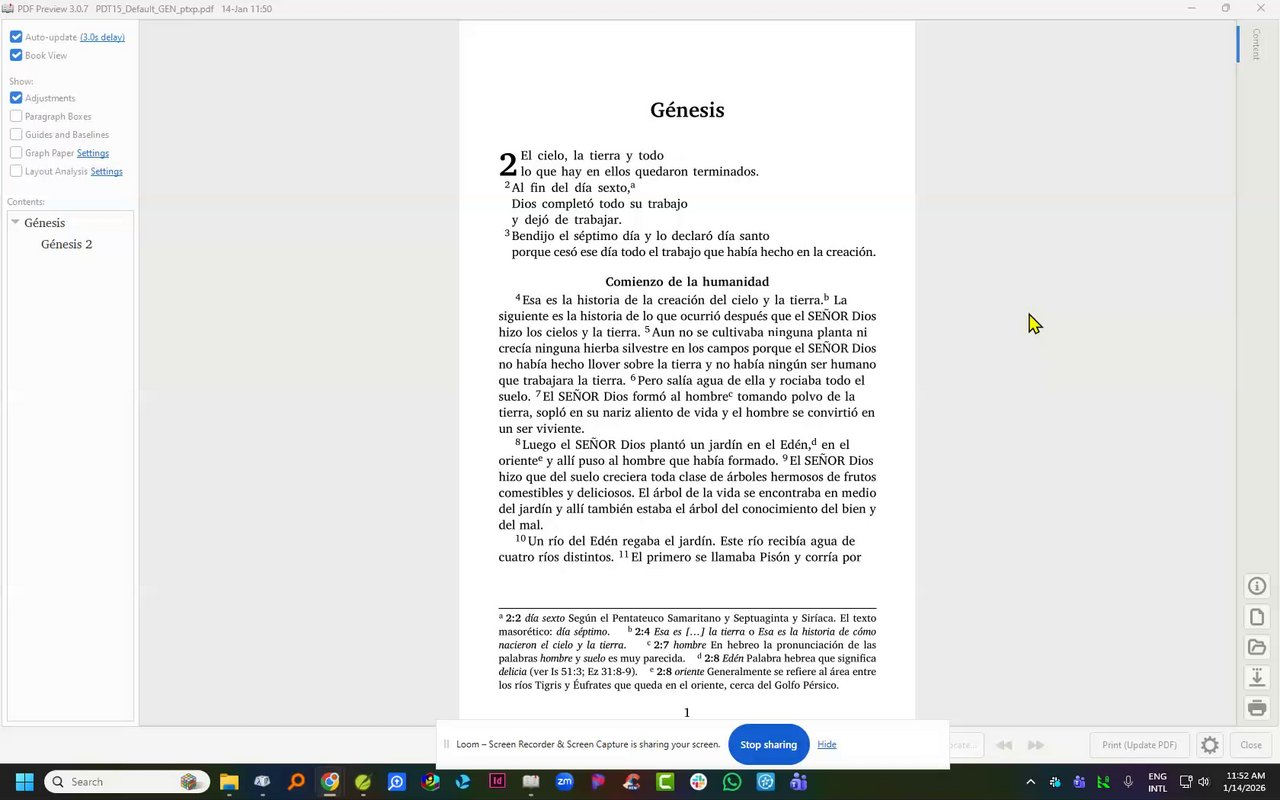Toggle the Auto-update checkbox
Viewport: 1280px width, 800px height.
click(x=16, y=37)
